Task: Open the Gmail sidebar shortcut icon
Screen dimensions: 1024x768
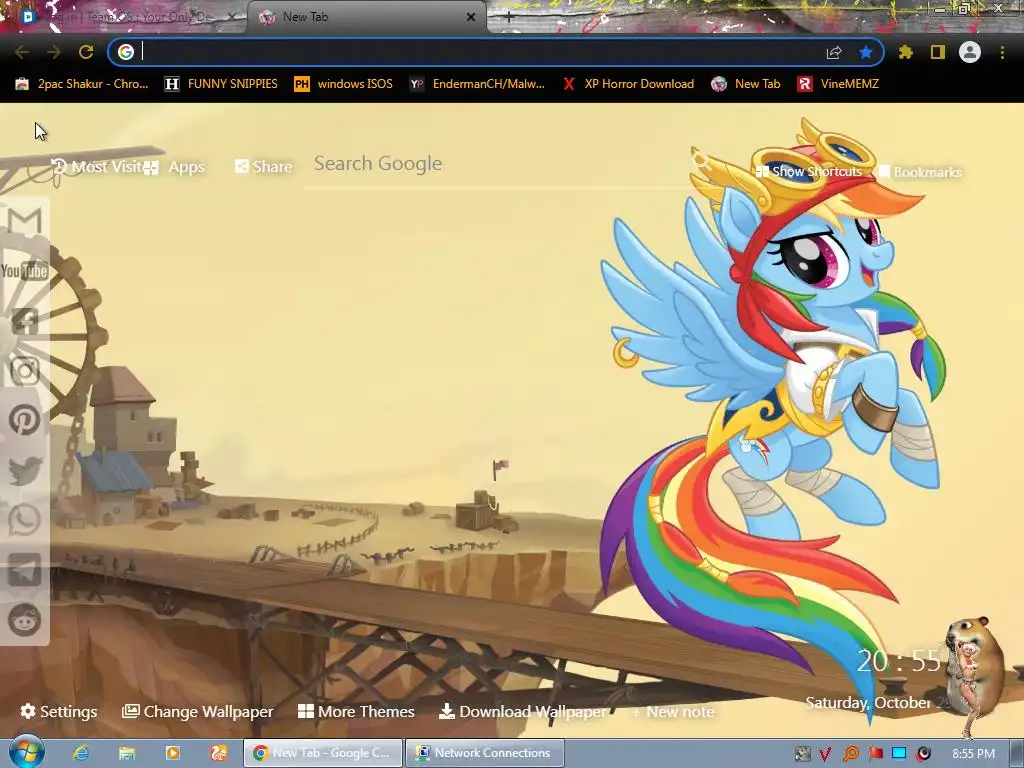Action: tap(24, 221)
